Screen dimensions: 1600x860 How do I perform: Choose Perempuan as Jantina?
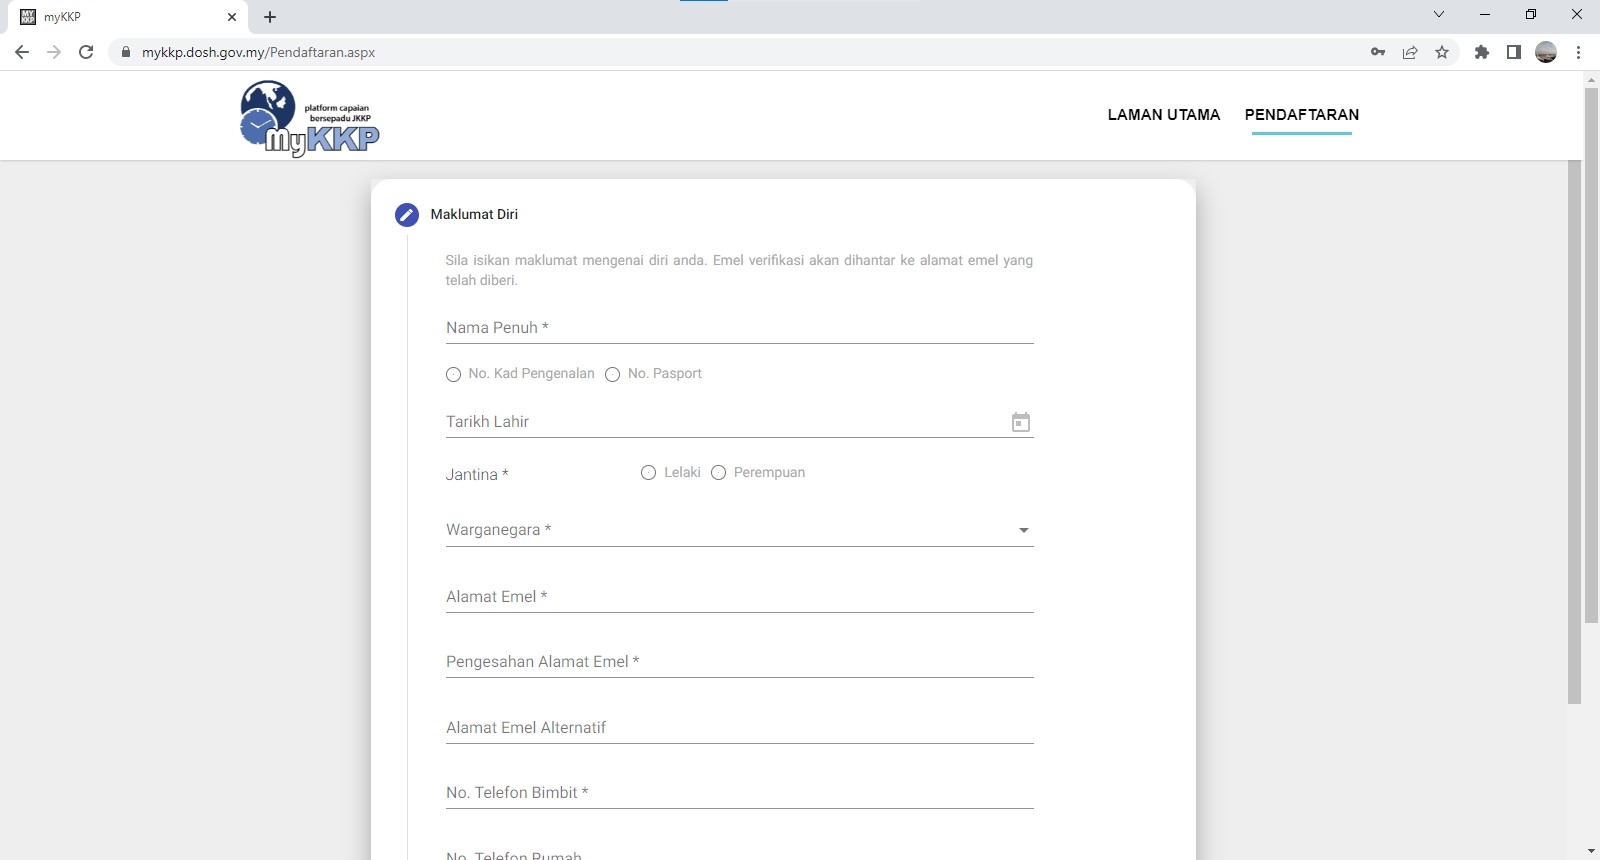point(718,473)
